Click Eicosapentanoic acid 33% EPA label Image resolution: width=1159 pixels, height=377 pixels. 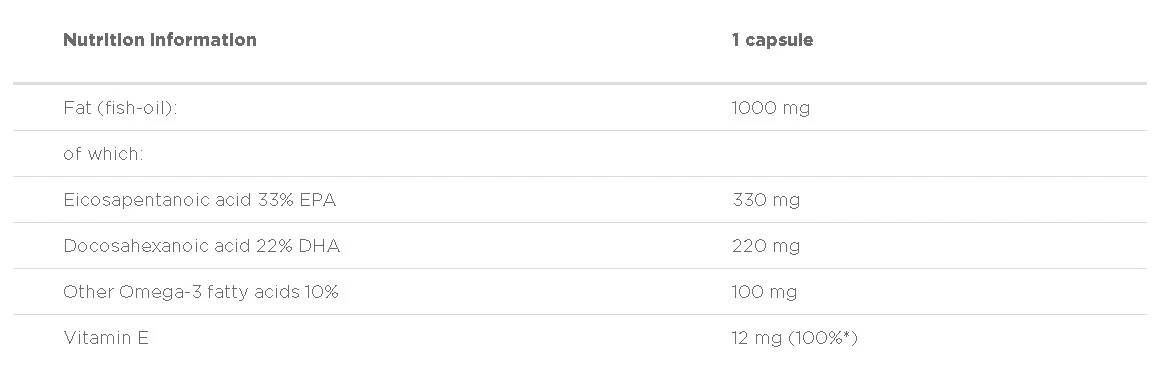[200, 200]
